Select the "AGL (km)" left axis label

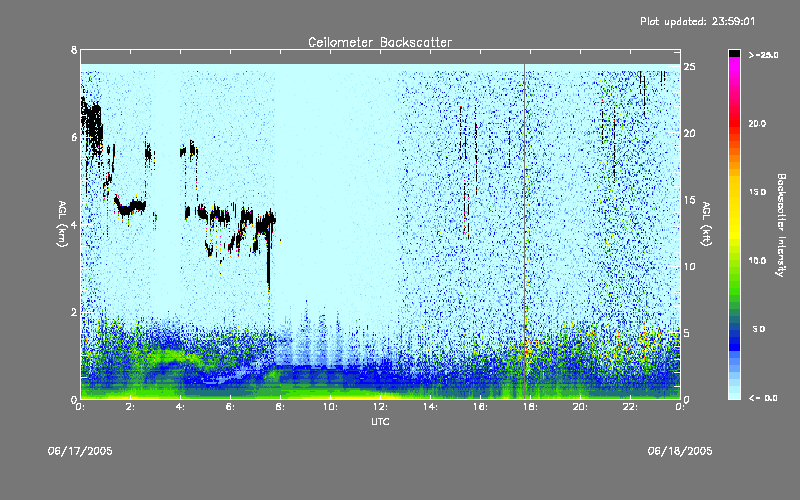pos(62,224)
